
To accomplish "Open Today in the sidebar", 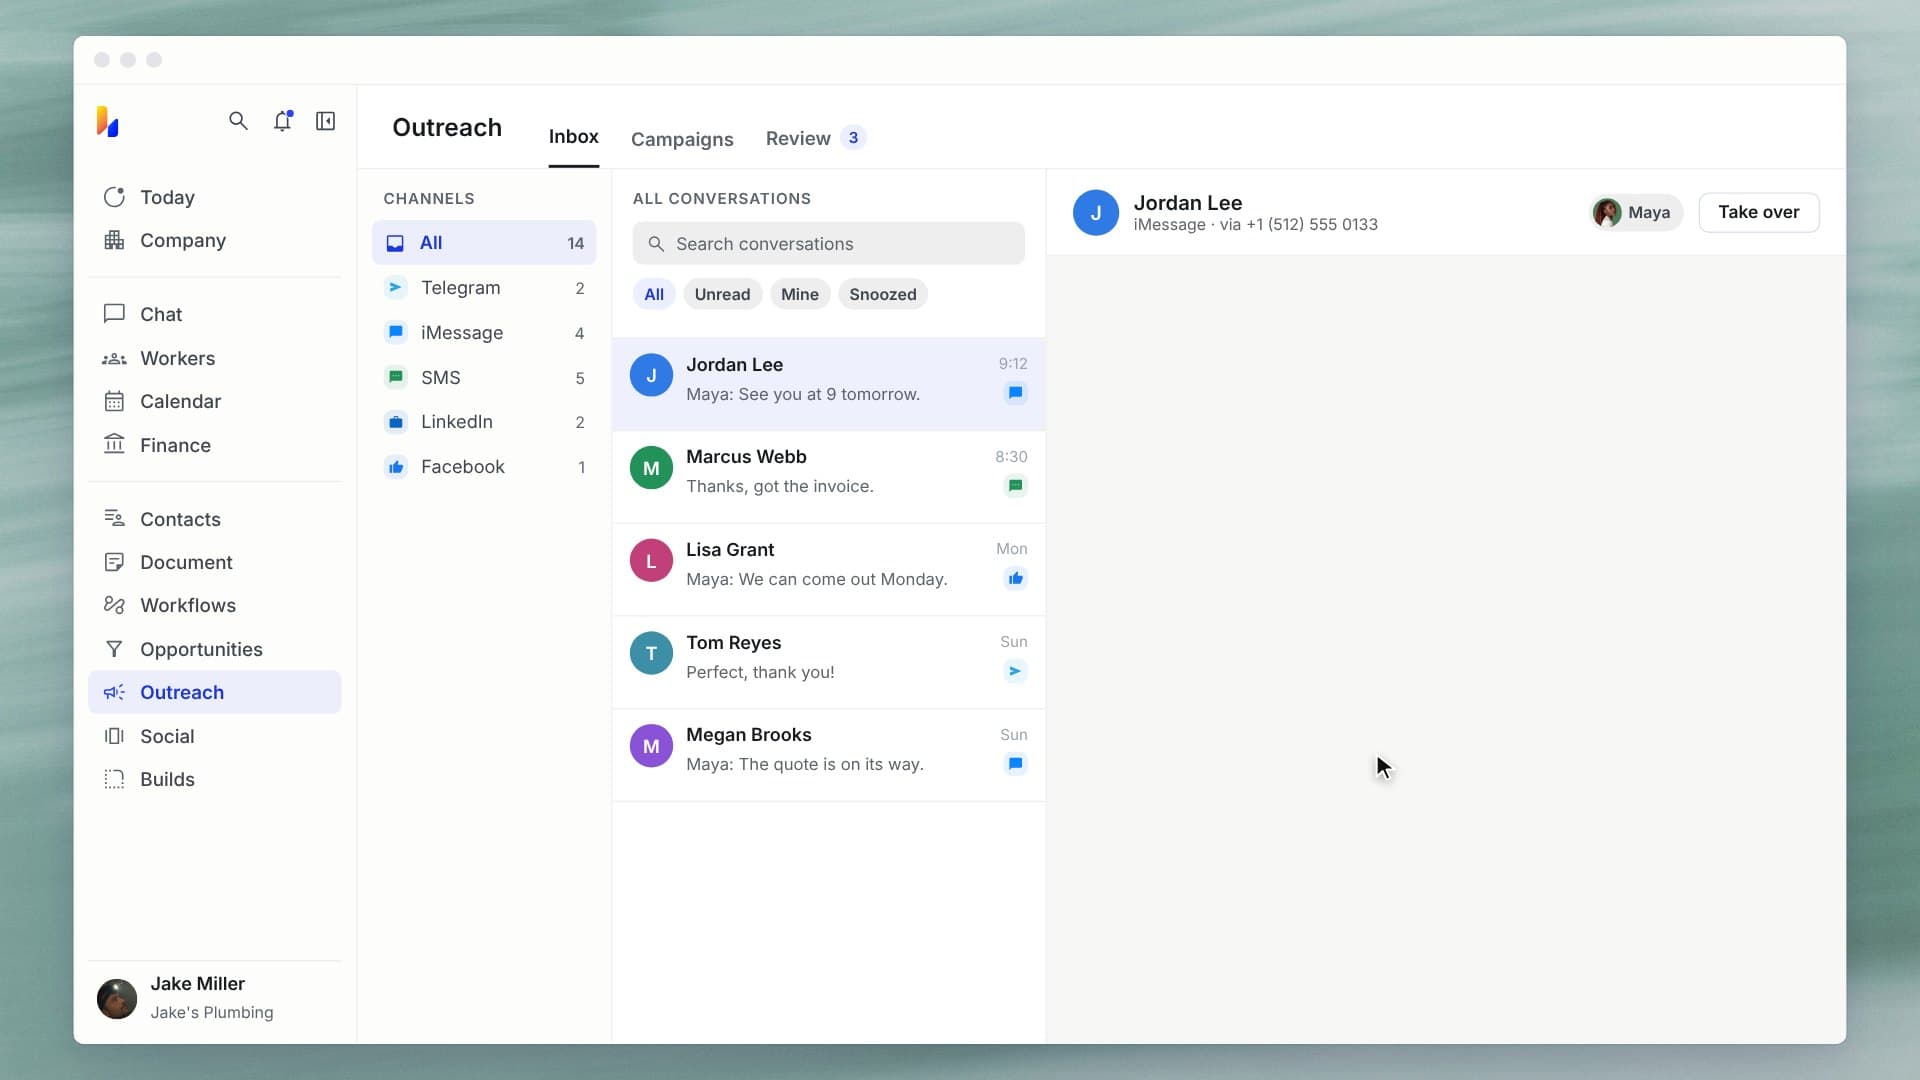I will coord(215,197).
